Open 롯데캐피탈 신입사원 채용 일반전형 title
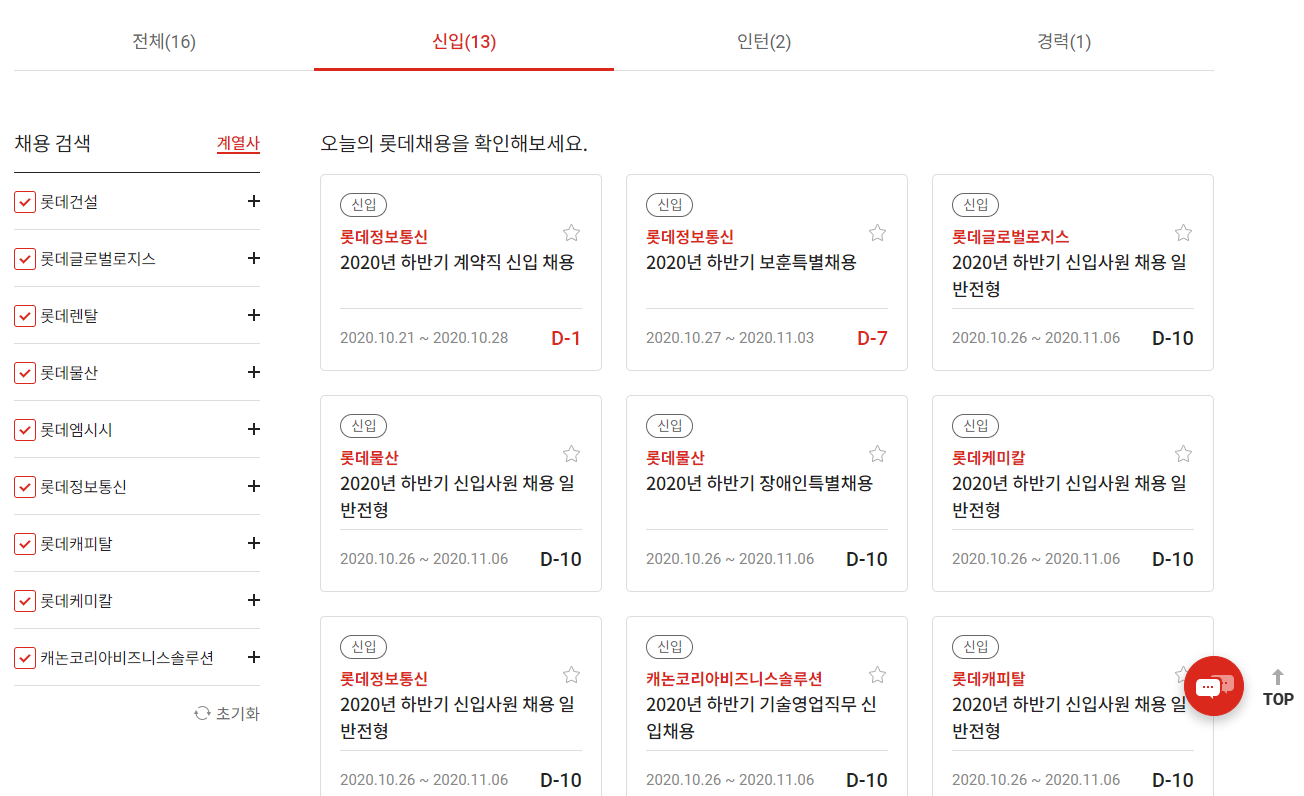 1069,718
